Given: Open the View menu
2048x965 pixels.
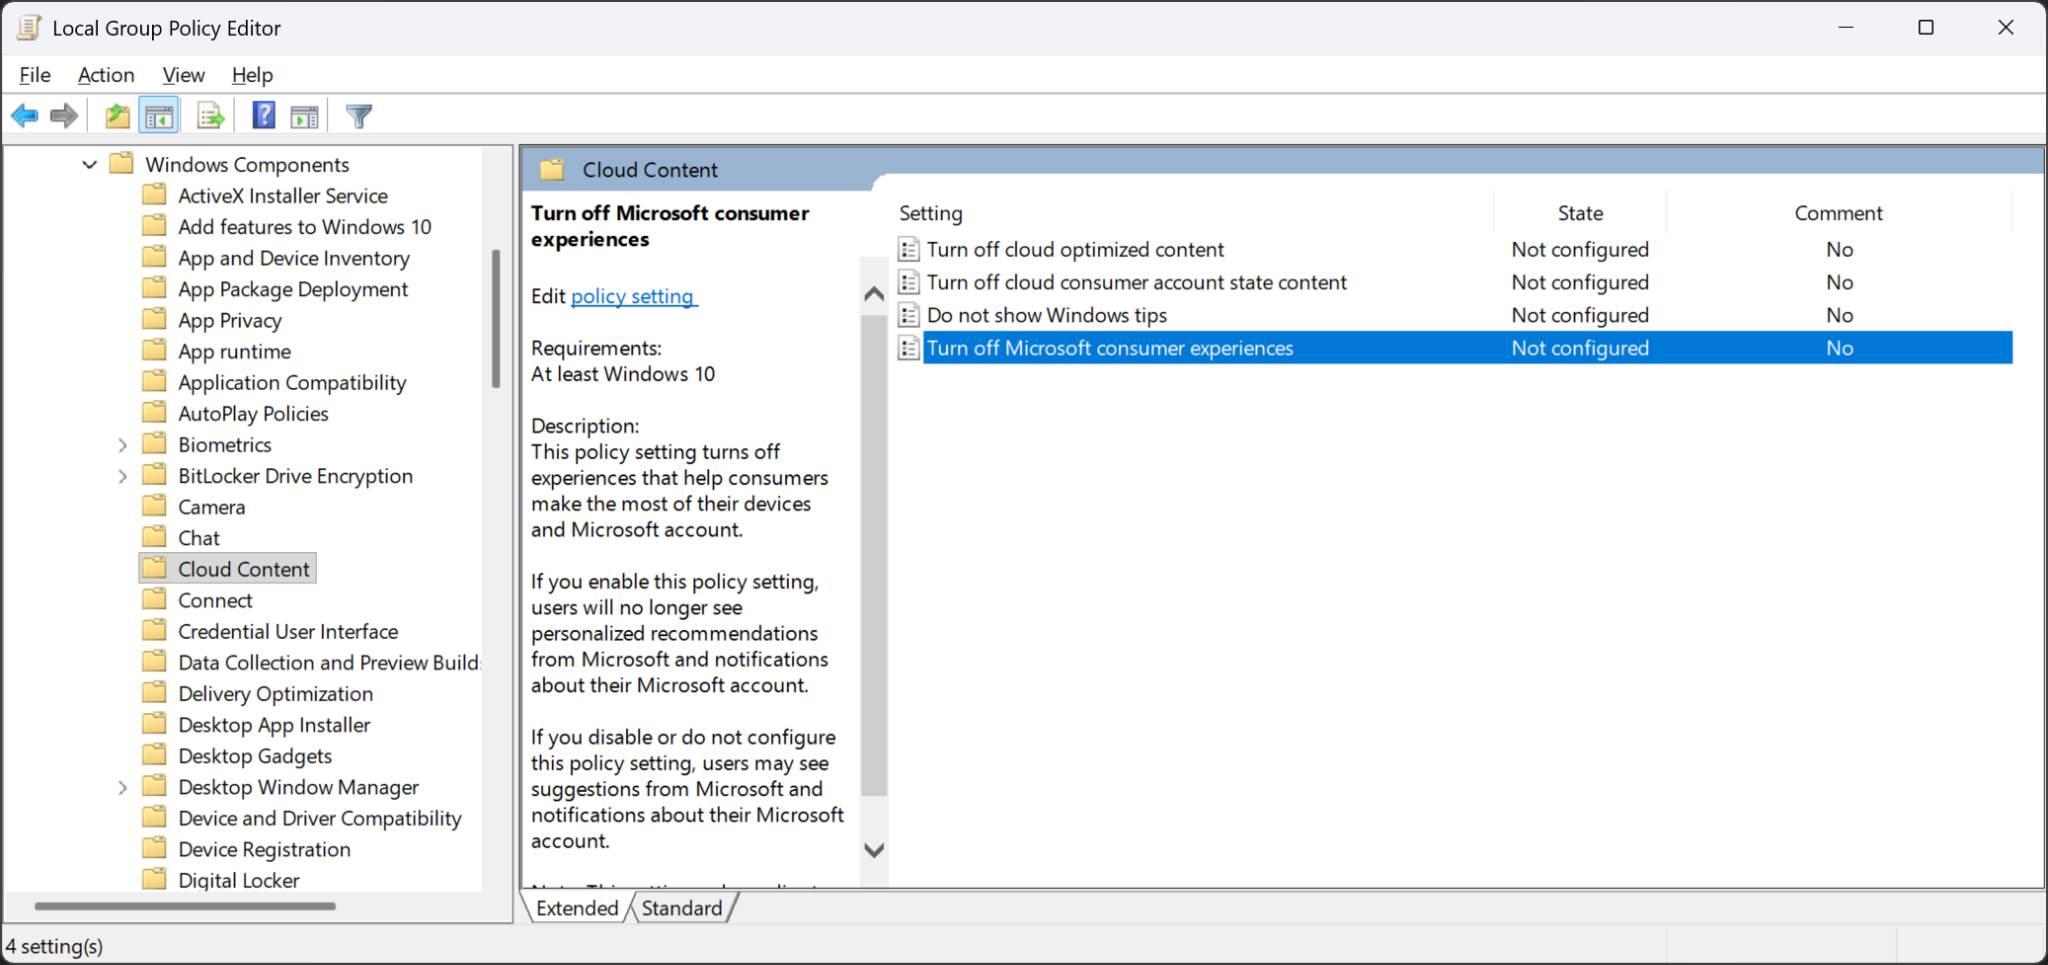Looking at the screenshot, I should (x=183, y=75).
